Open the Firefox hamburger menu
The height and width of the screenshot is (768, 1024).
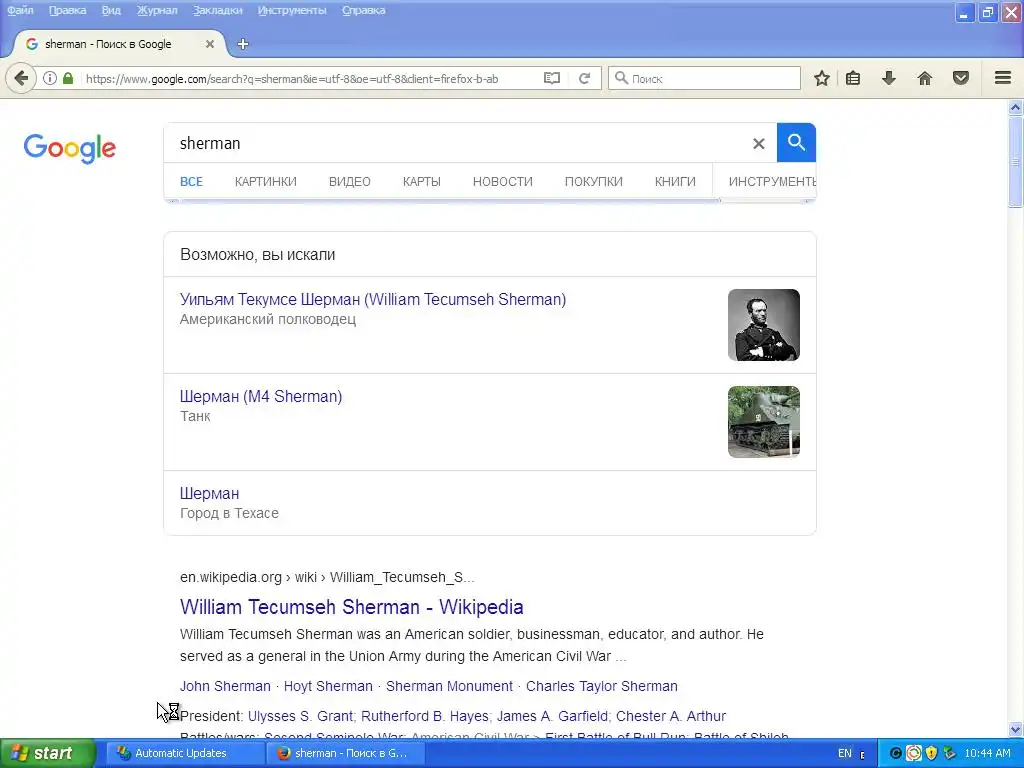pyautogui.click(x=1003, y=78)
